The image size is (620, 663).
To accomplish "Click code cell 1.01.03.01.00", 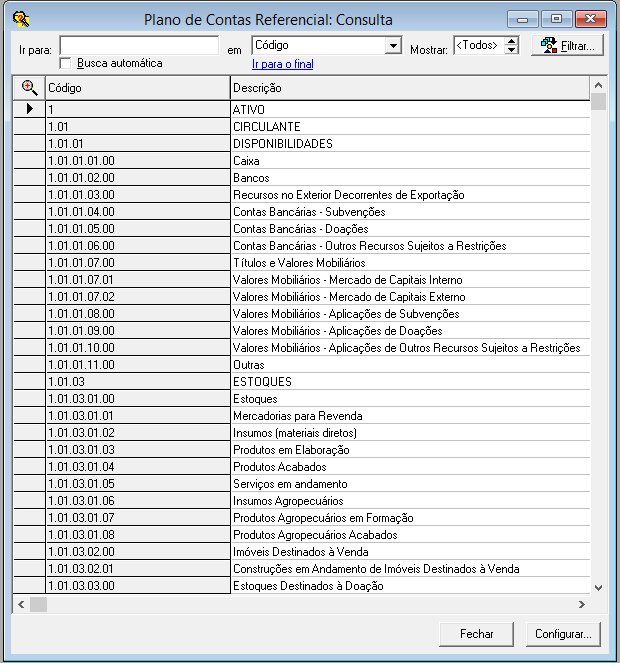I will coord(138,398).
